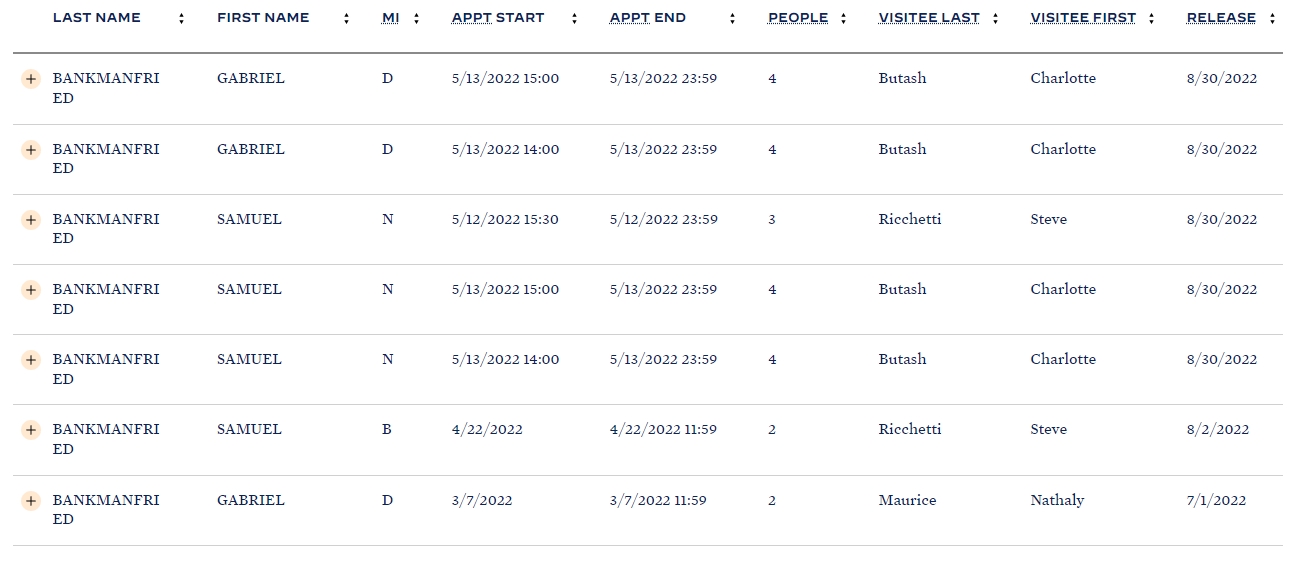
Task: Click sort arrows beside People header
Action: click(x=843, y=18)
